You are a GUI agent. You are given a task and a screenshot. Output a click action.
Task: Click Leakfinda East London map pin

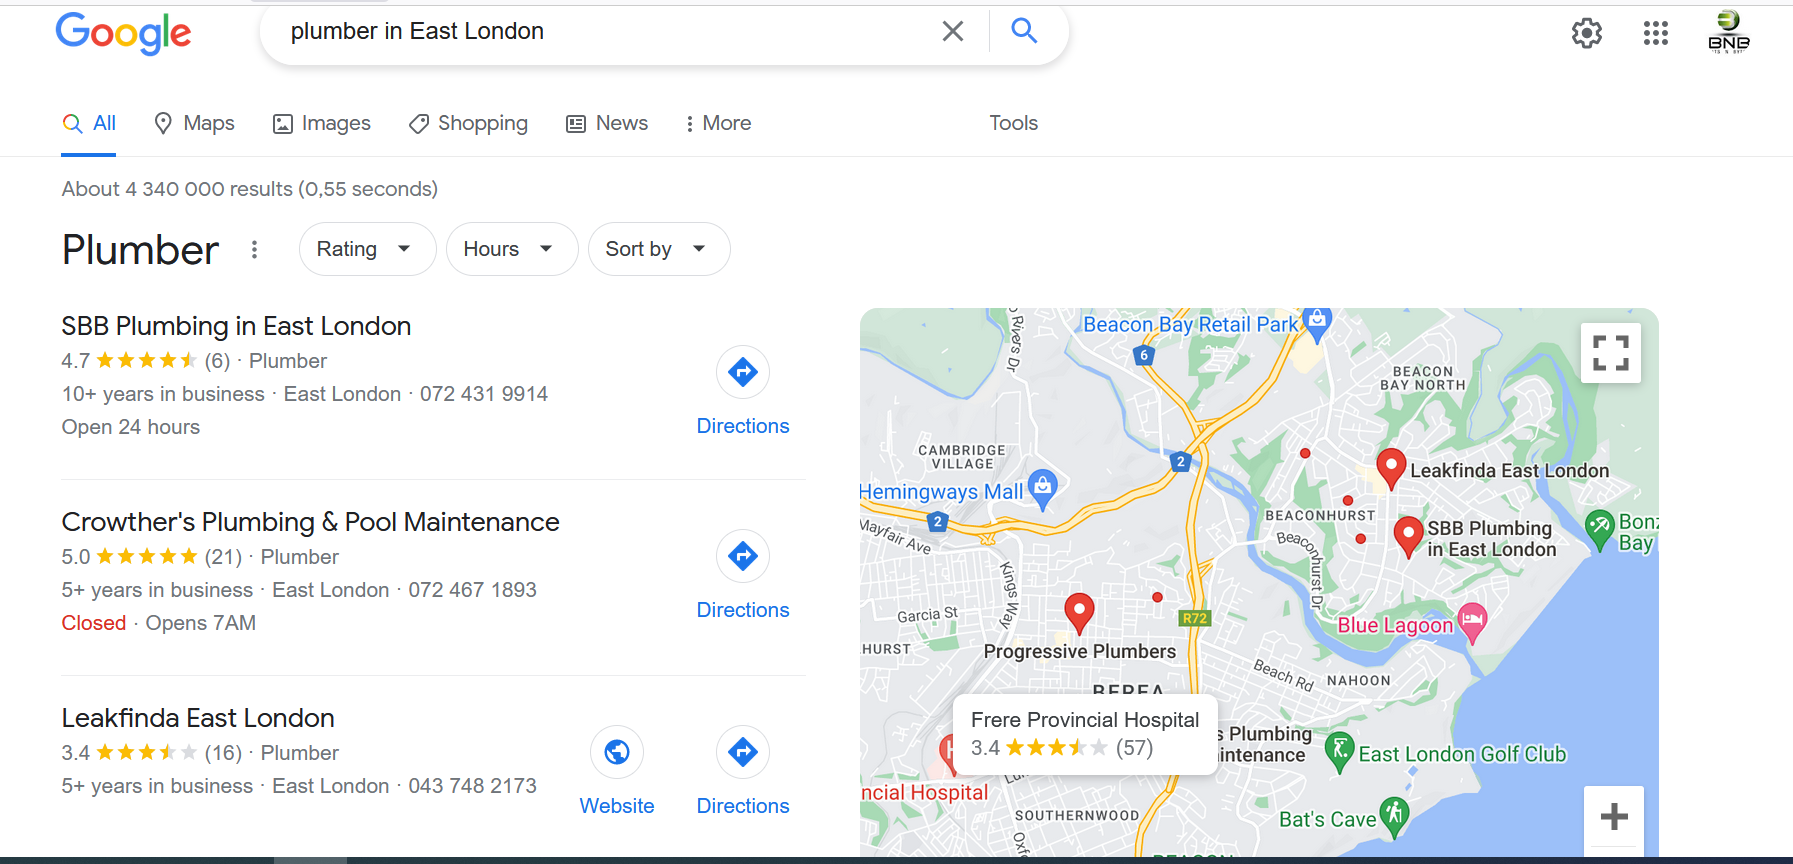pos(1391,468)
